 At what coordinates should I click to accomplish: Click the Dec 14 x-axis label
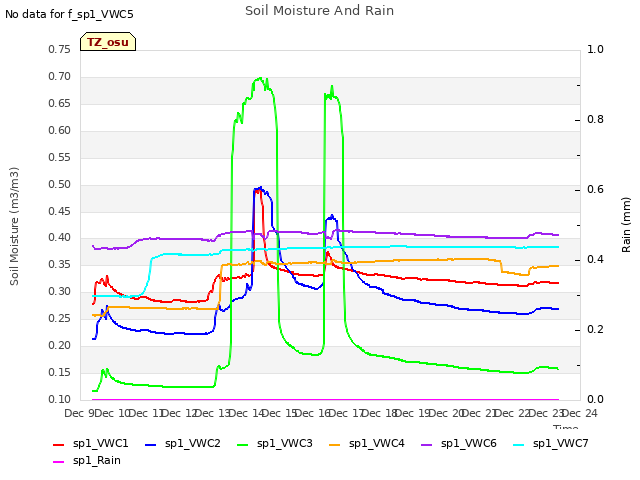click(246, 413)
